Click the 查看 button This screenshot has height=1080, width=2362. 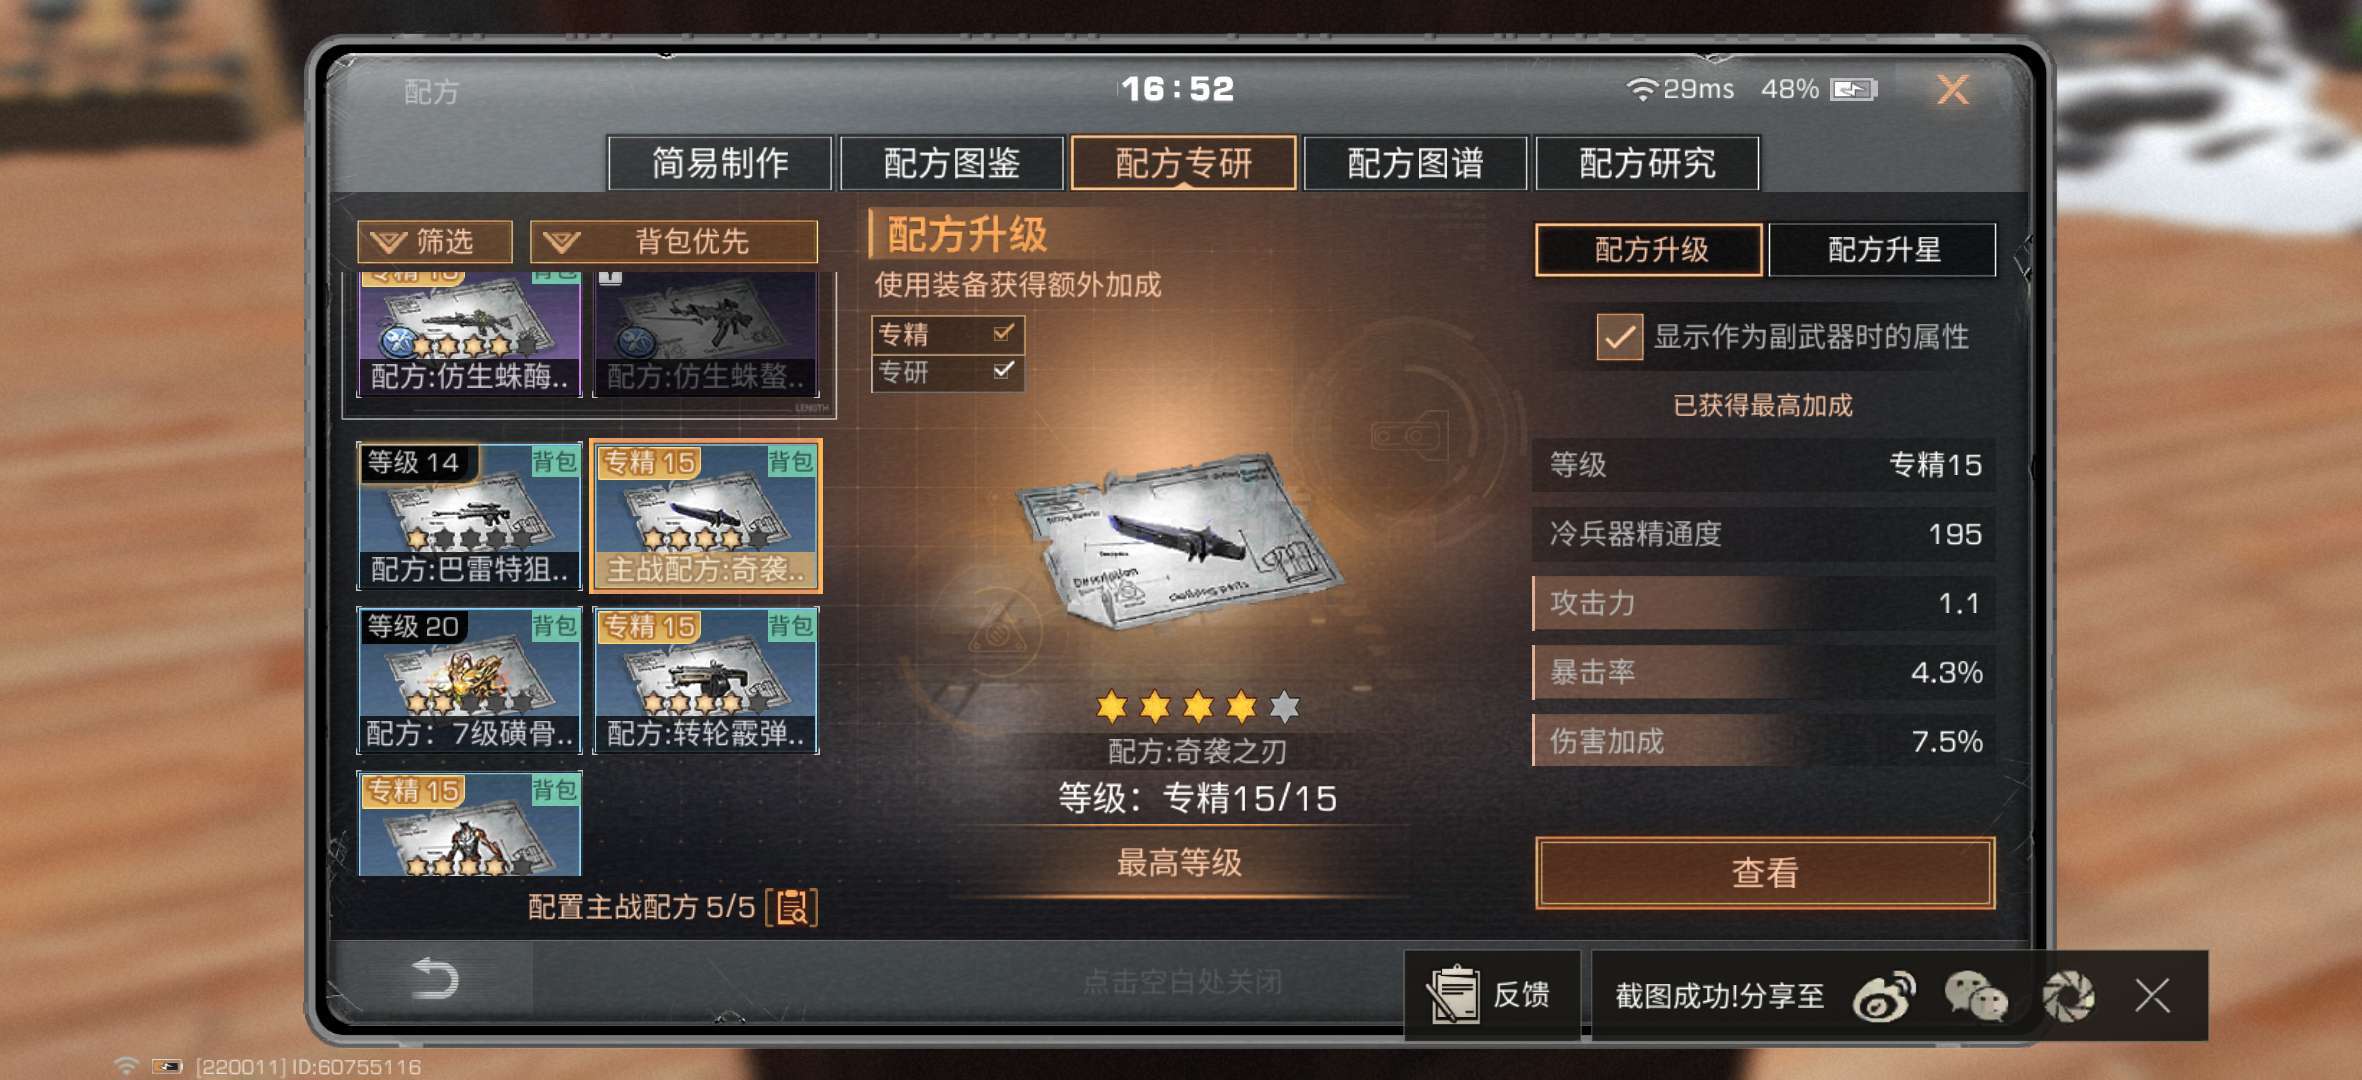coord(1765,873)
